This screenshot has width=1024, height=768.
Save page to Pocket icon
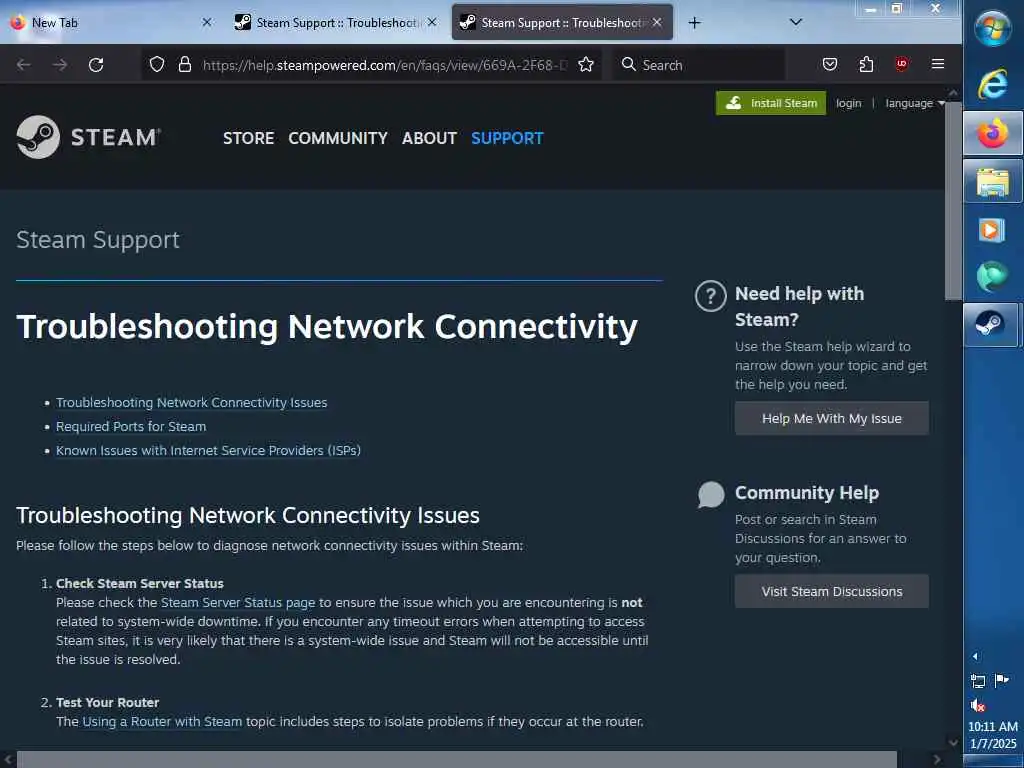[x=830, y=64]
